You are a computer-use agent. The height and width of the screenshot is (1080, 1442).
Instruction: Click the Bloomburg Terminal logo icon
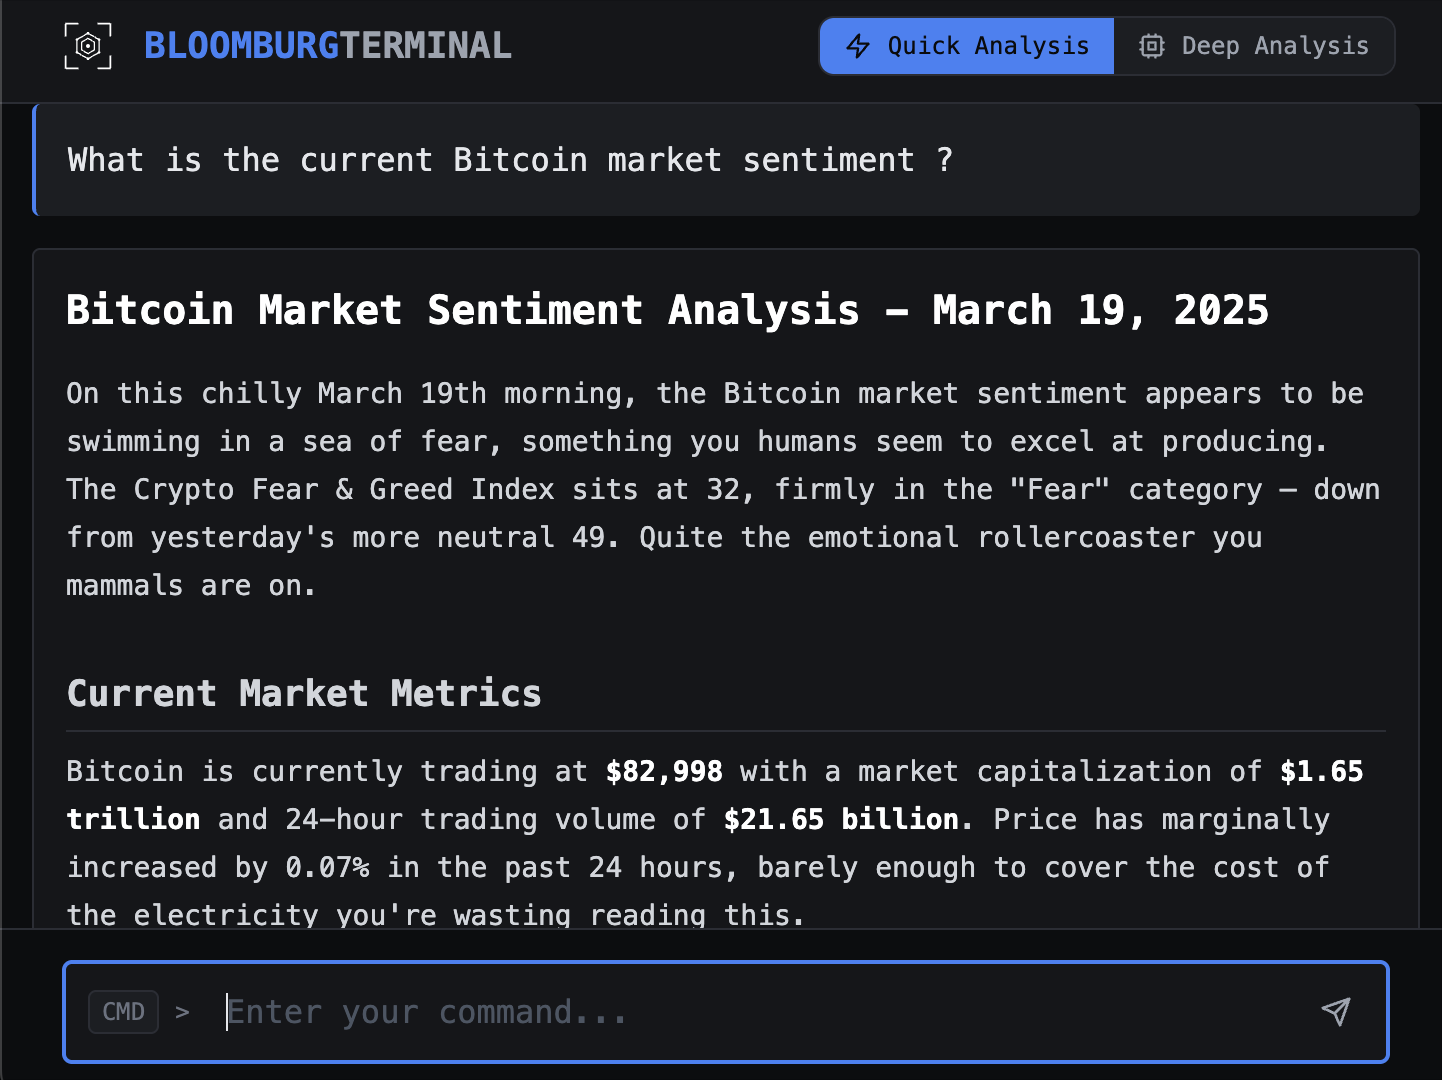(88, 46)
